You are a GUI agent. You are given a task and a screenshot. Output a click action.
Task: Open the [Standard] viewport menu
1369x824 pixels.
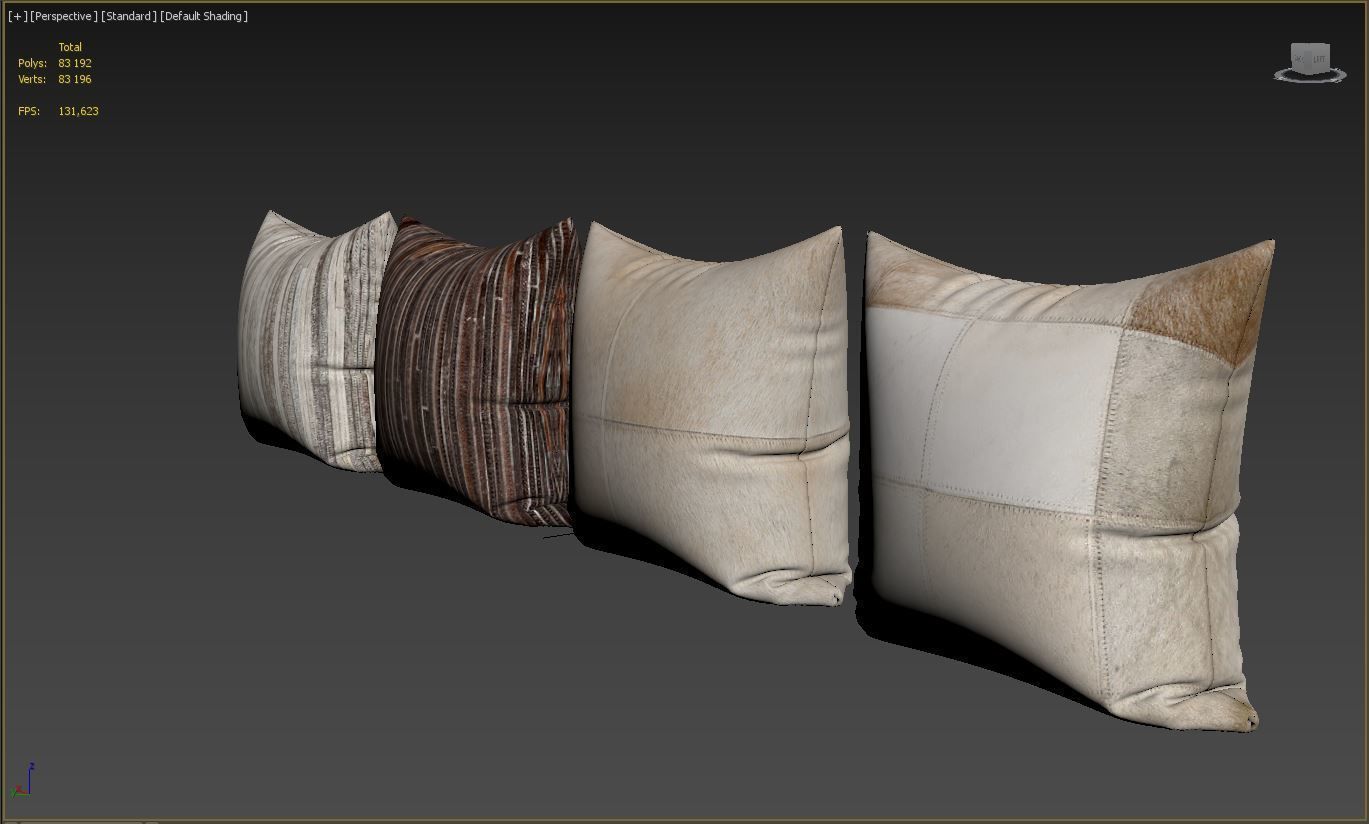tap(129, 16)
